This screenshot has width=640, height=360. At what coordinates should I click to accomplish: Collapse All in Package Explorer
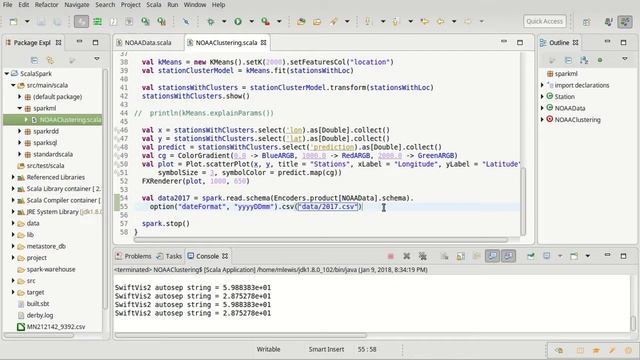point(34,60)
